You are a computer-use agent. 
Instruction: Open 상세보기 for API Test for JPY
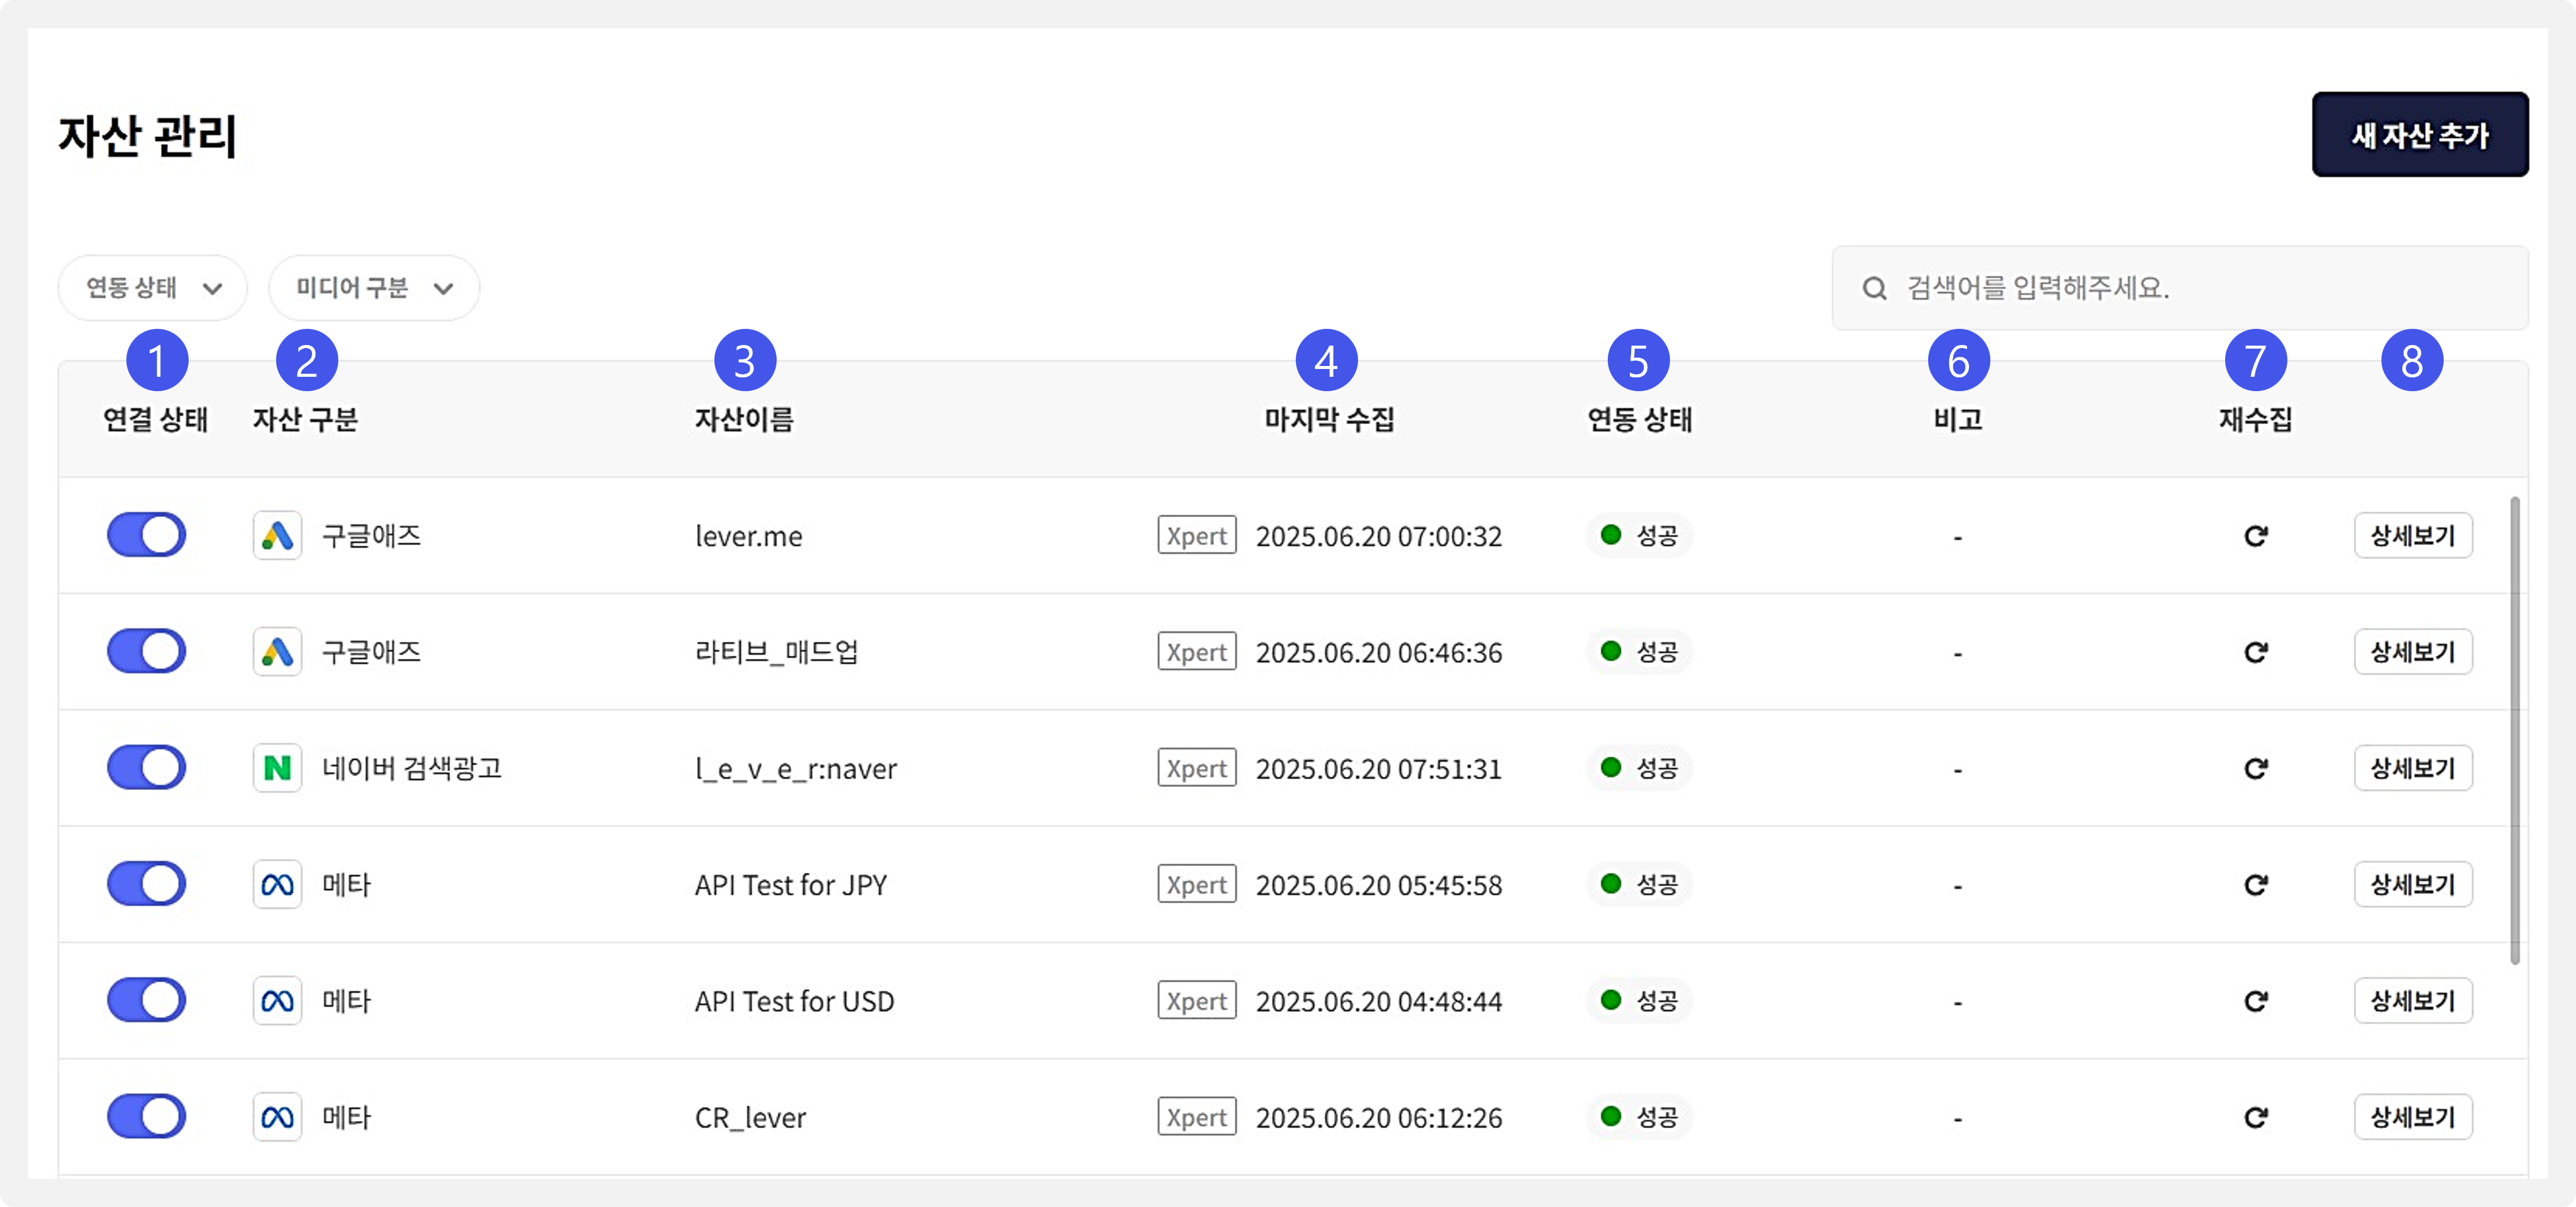[x=2412, y=885]
